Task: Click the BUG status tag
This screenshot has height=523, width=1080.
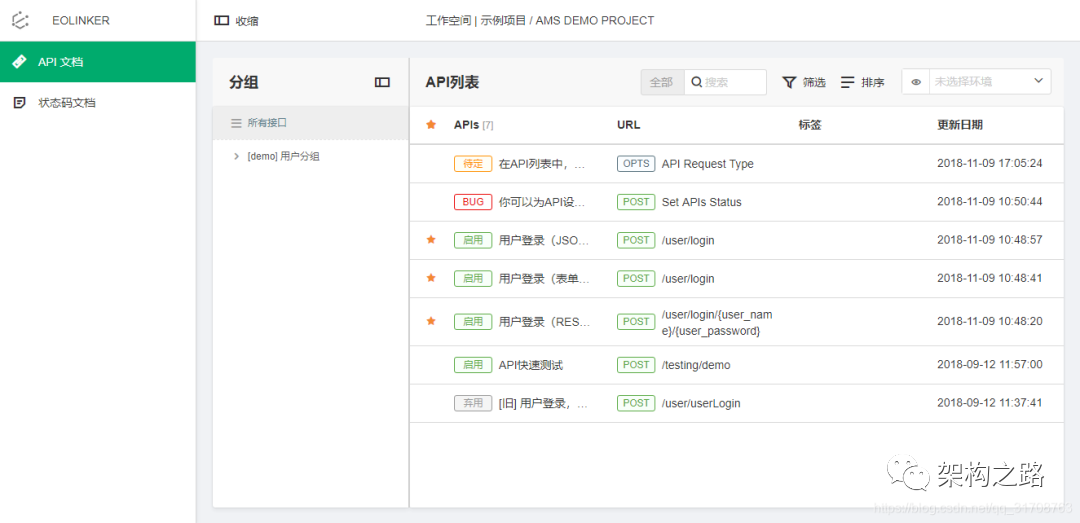Action: tap(473, 202)
